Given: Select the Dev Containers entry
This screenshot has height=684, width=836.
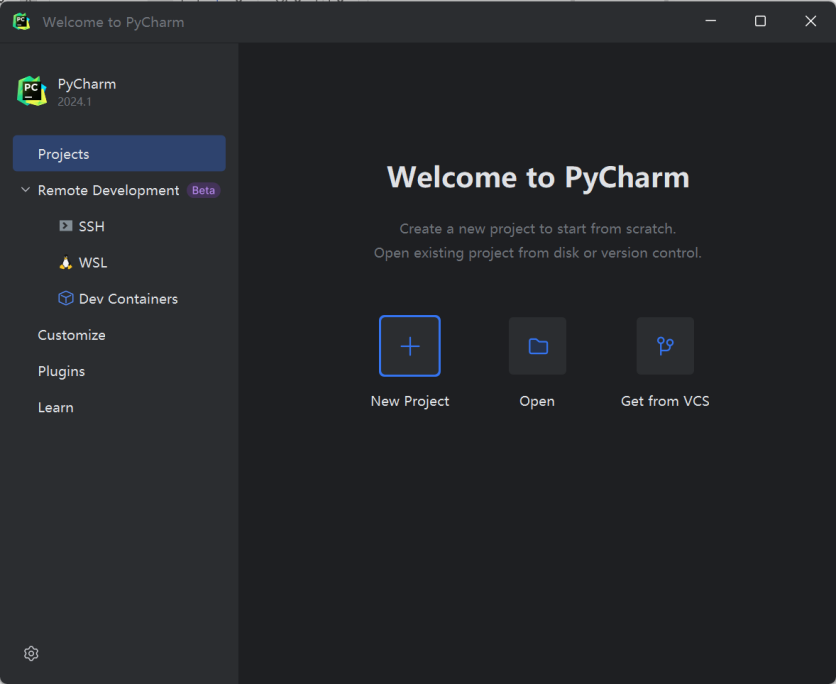Looking at the screenshot, I should point(128,299).
